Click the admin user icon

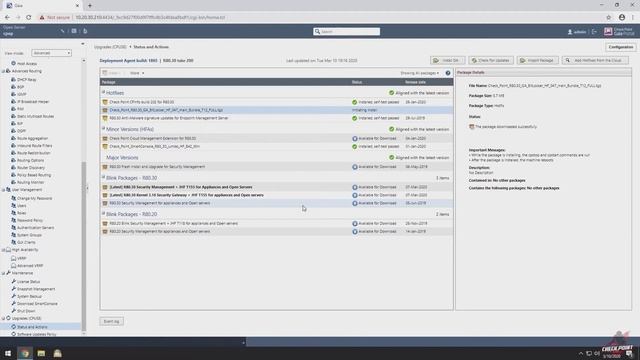point(570,32)
